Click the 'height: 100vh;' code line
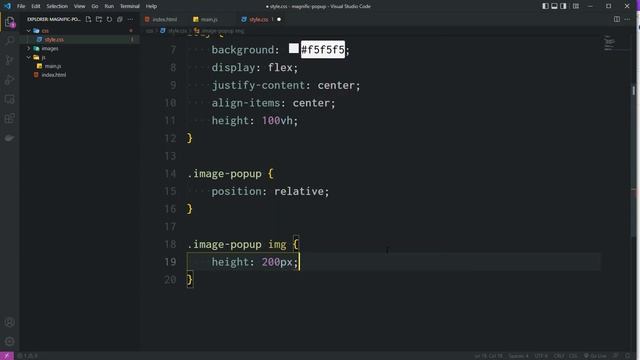Screen dimensions: 640x360 (255, 121)
